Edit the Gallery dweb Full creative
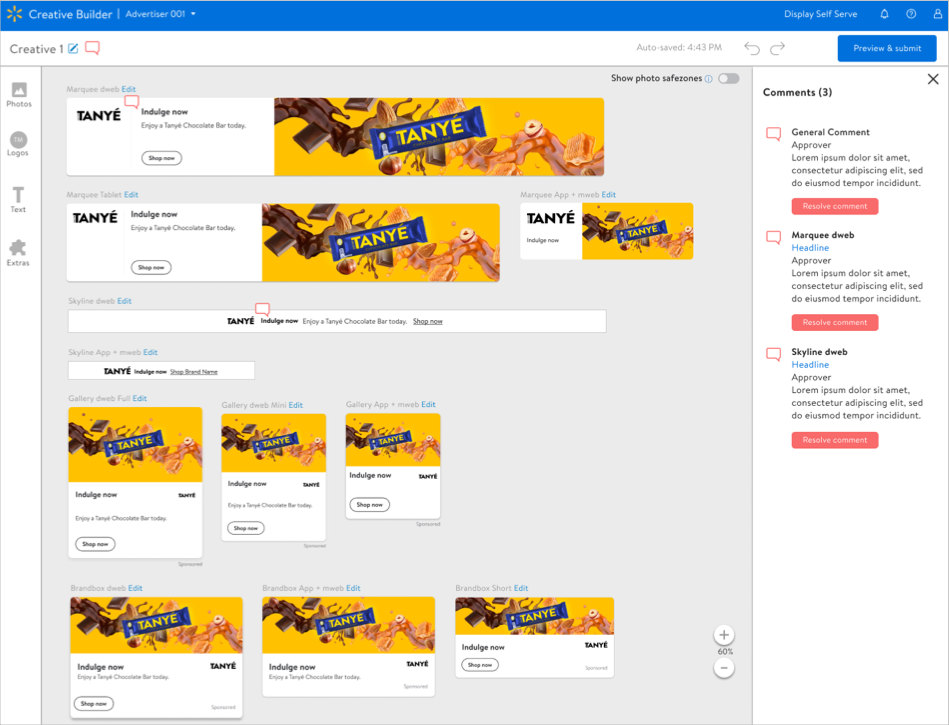949x725 pixels. [140, 398]
